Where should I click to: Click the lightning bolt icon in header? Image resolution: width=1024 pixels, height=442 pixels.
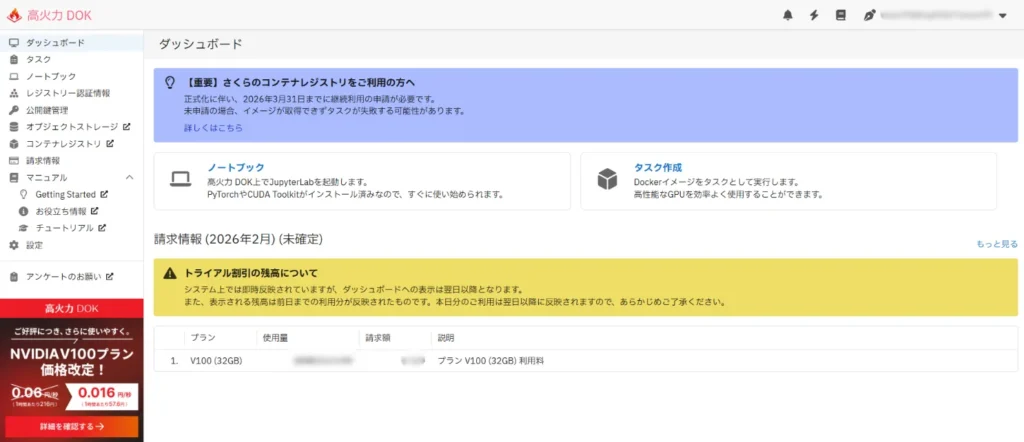[x=814, y=15]
